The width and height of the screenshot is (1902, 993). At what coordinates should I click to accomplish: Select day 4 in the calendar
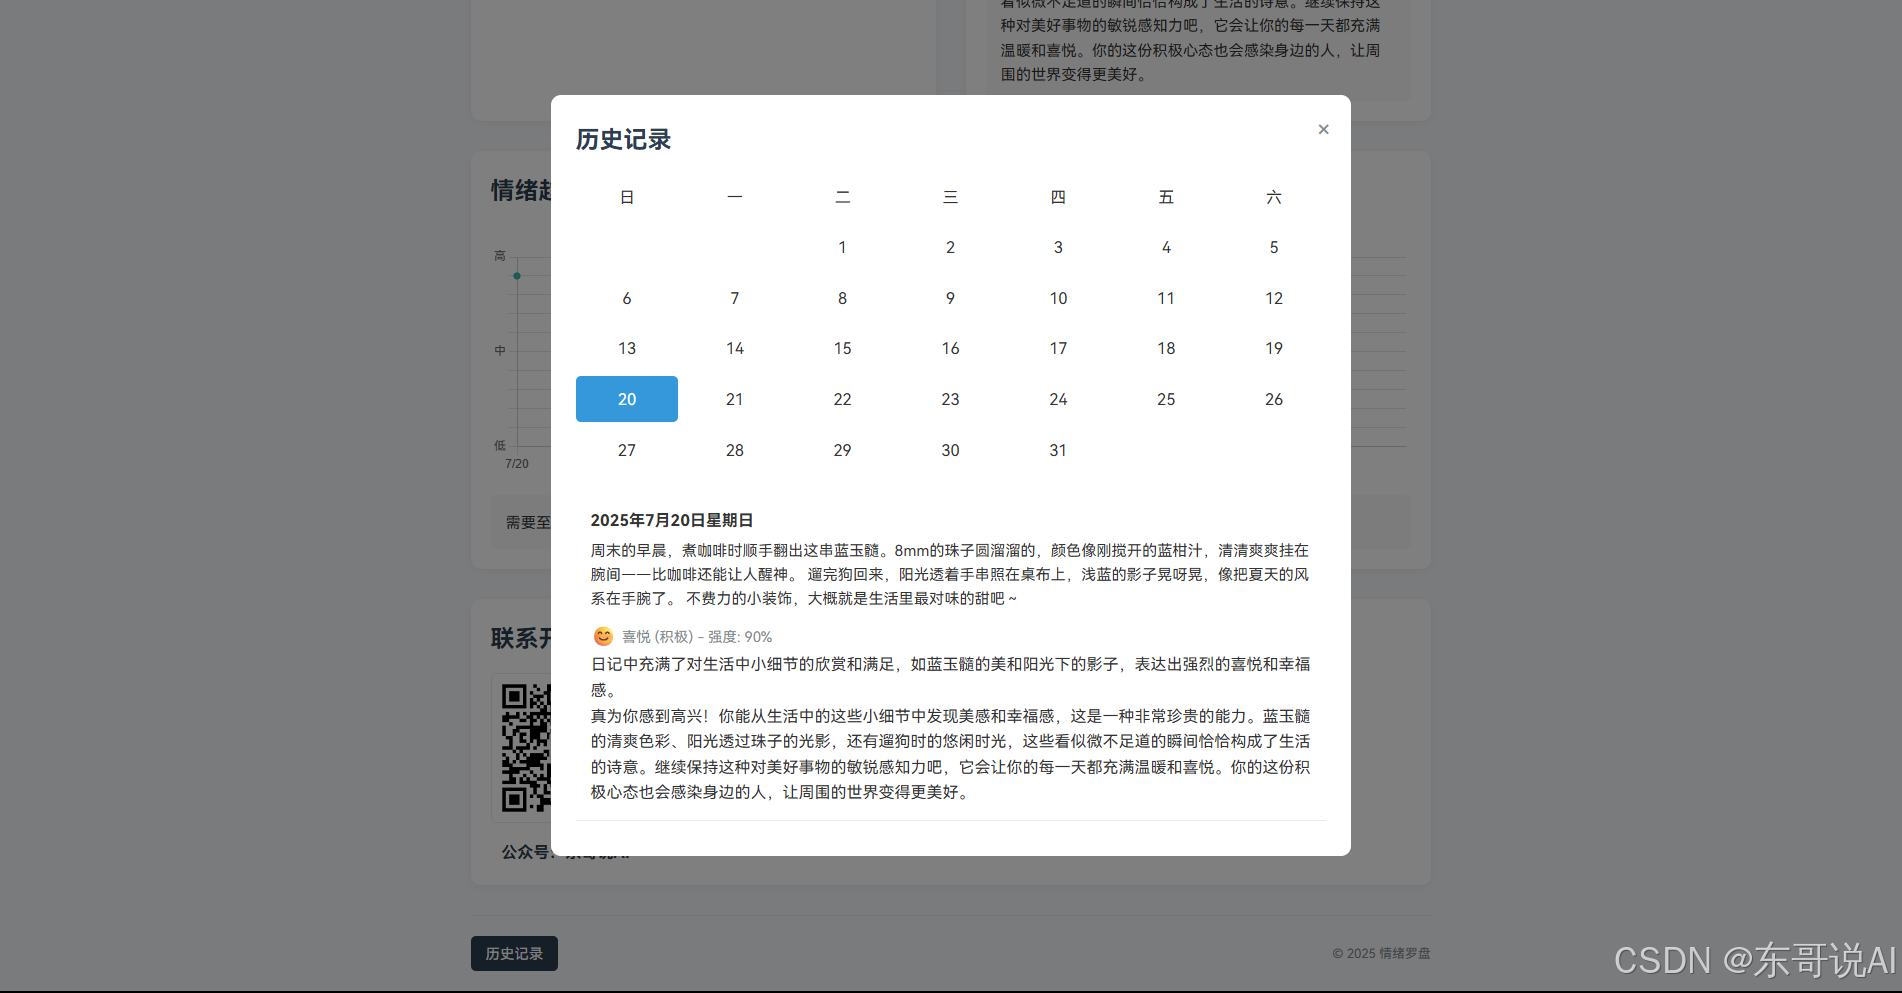click(x=1166, y=247)
